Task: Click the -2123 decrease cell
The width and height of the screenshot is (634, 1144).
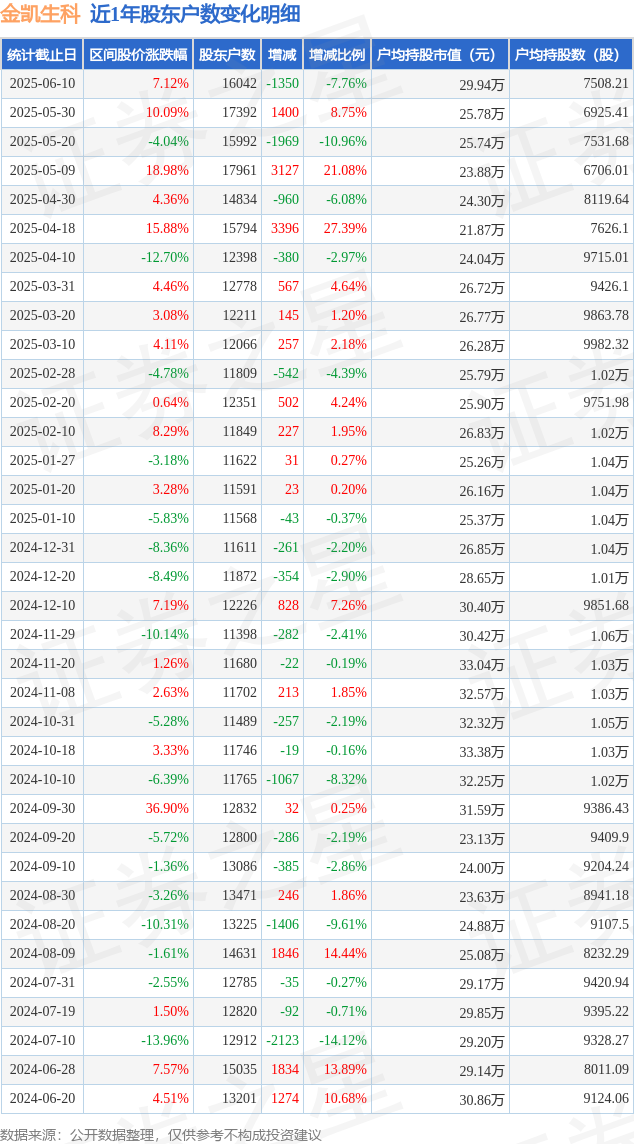Action: coord(282,1041)
